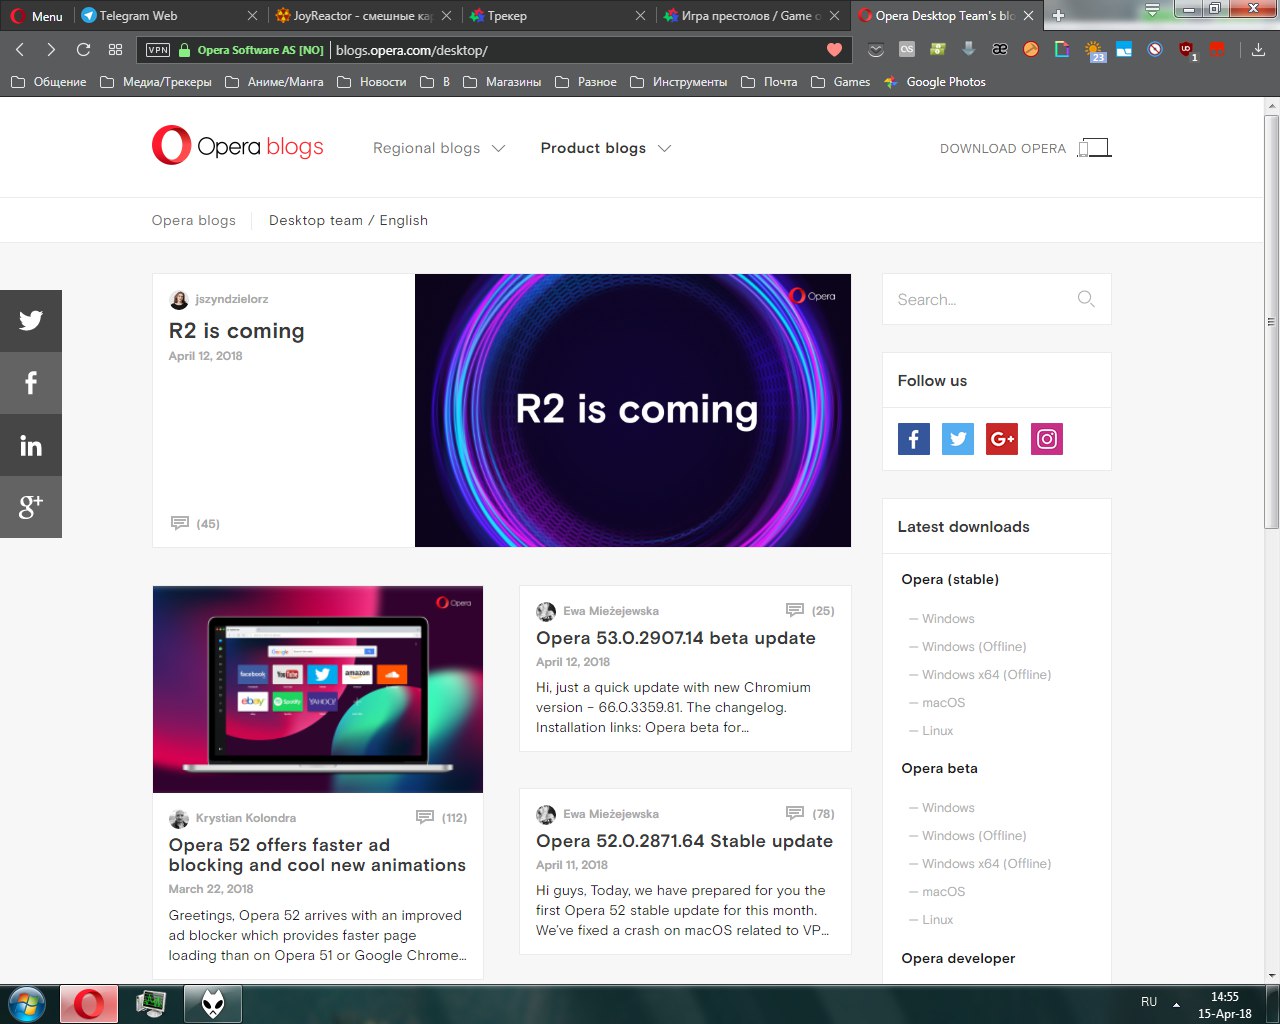The height and width of the screenshot is (1024, 1280).
Task: Click the Opera taskbar icon
Action: [x=89, y=1003]
